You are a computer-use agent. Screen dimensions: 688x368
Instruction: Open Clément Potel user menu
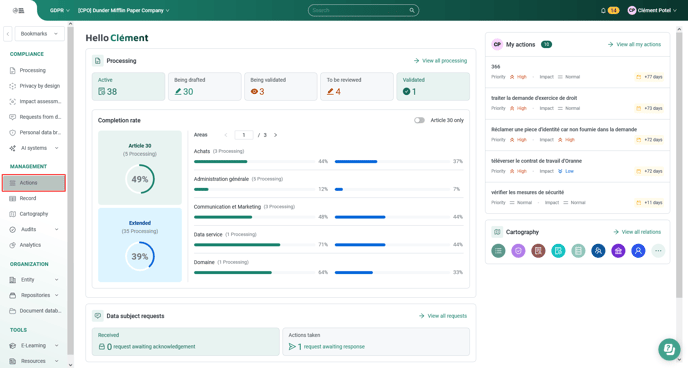point(652,11)
